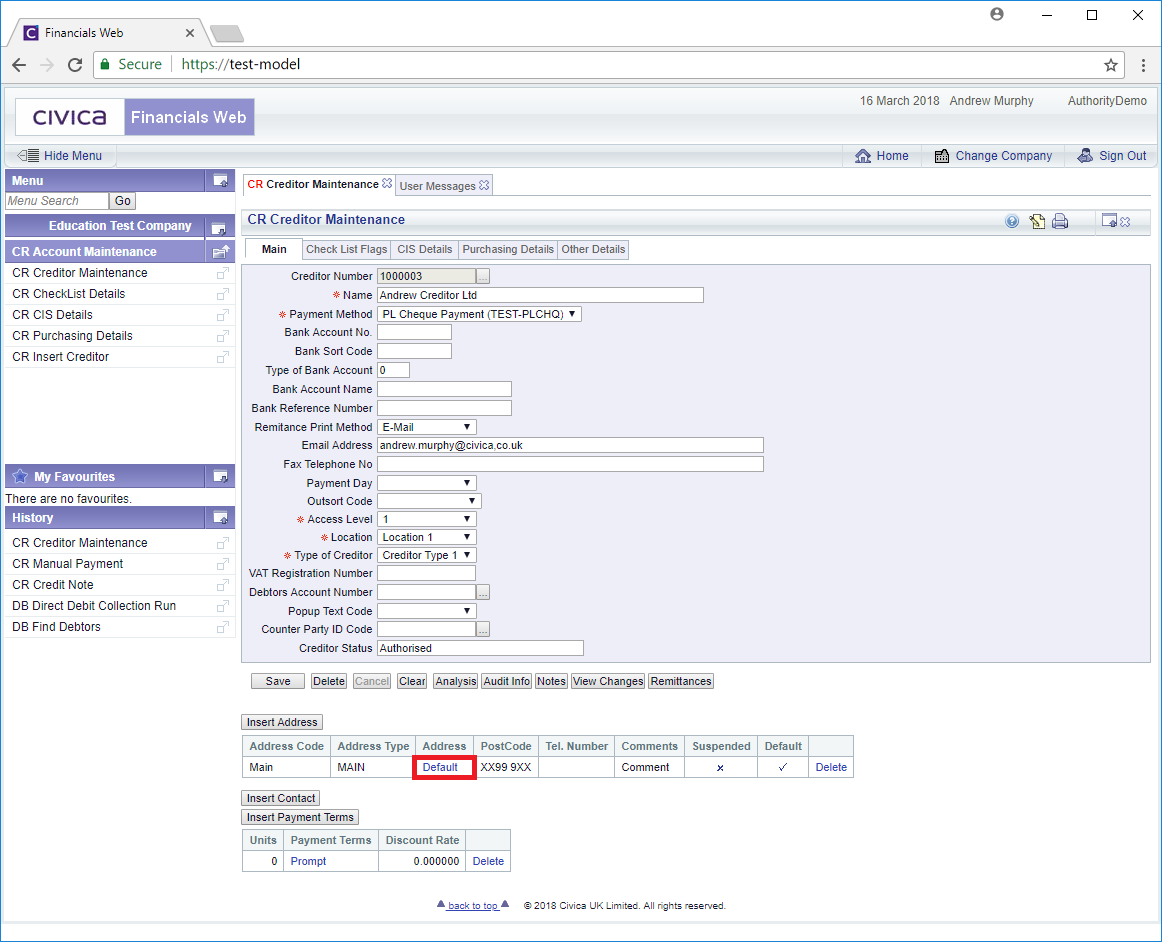Switch to the CIS Details tab
The width and height of the screenshot is (1162, 942).
(425, 250)
